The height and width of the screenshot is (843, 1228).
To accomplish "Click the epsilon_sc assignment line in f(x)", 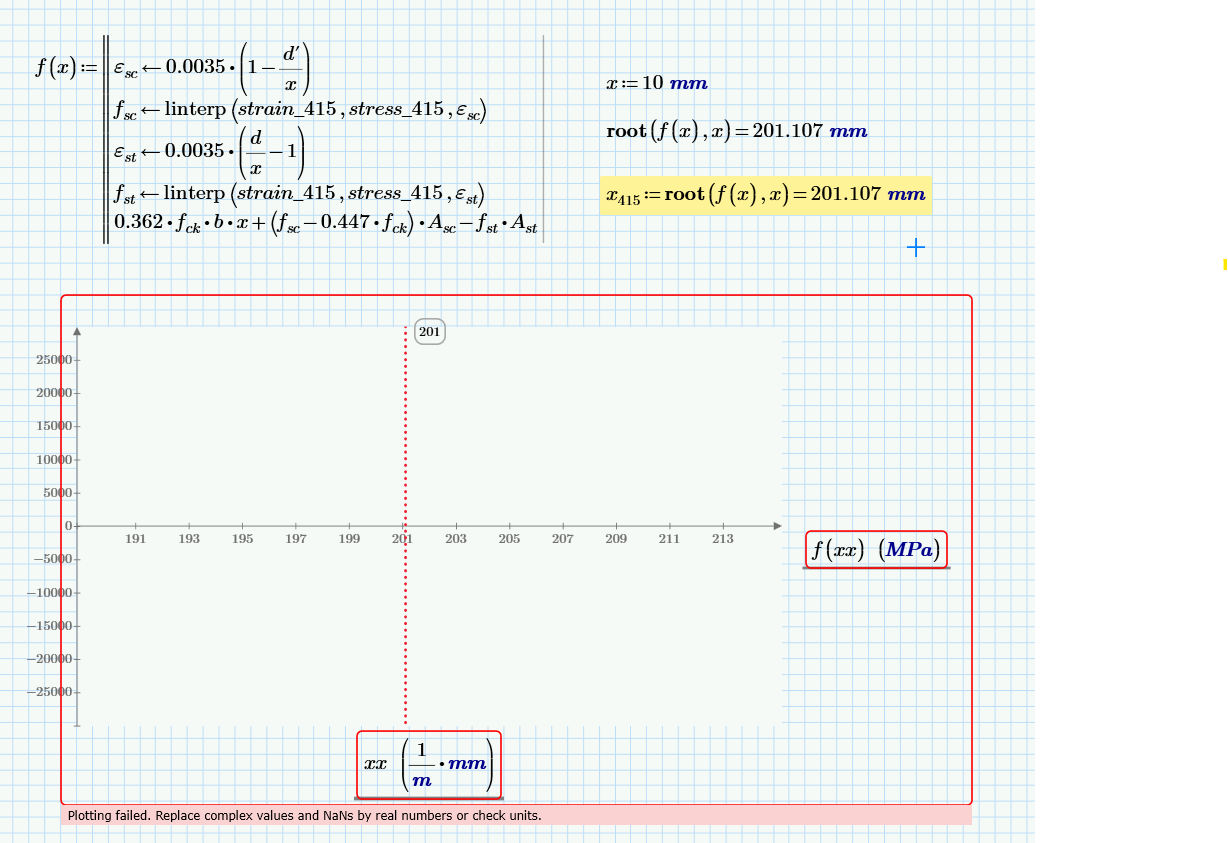I will click(210, 65).
